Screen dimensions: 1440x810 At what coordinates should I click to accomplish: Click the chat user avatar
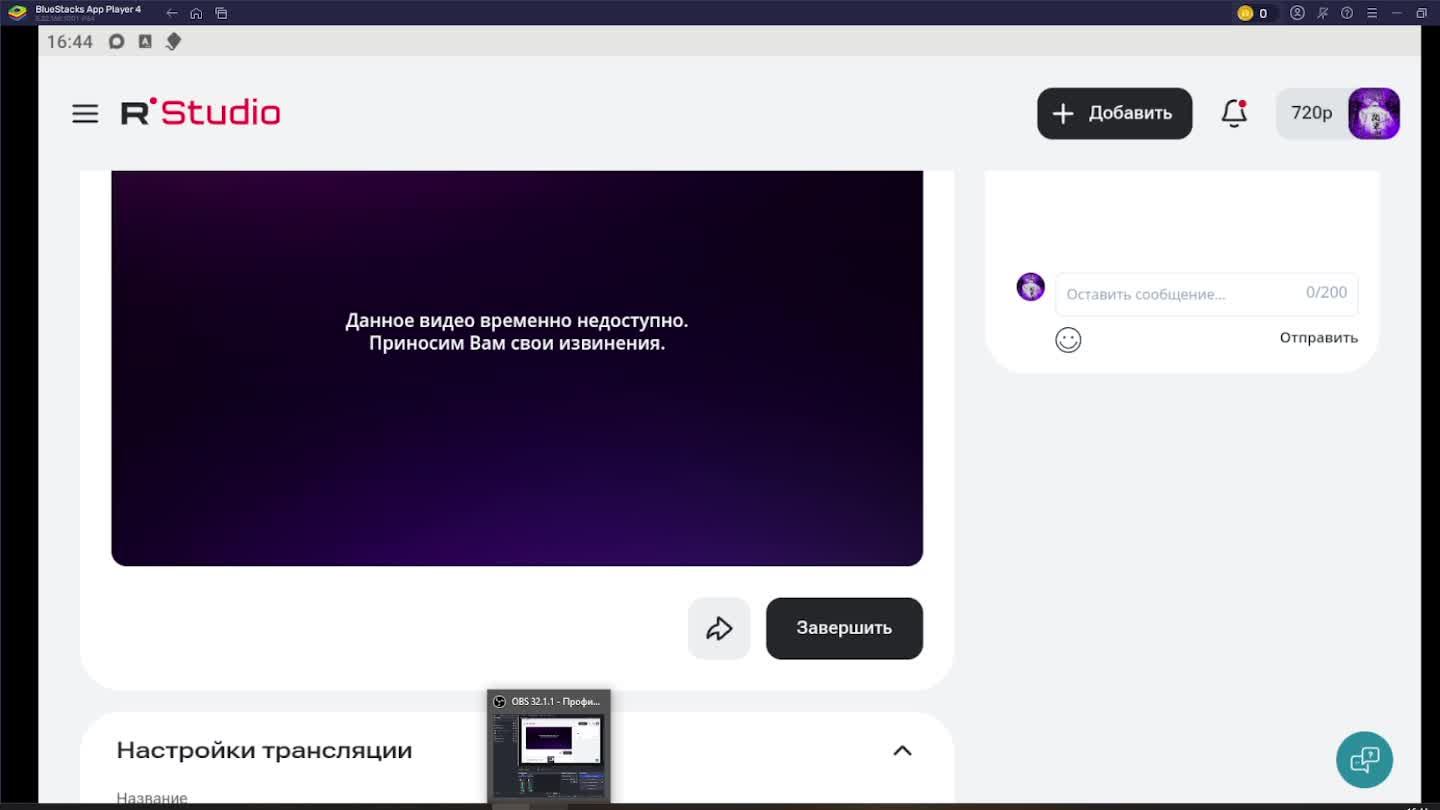[1030, 287]
